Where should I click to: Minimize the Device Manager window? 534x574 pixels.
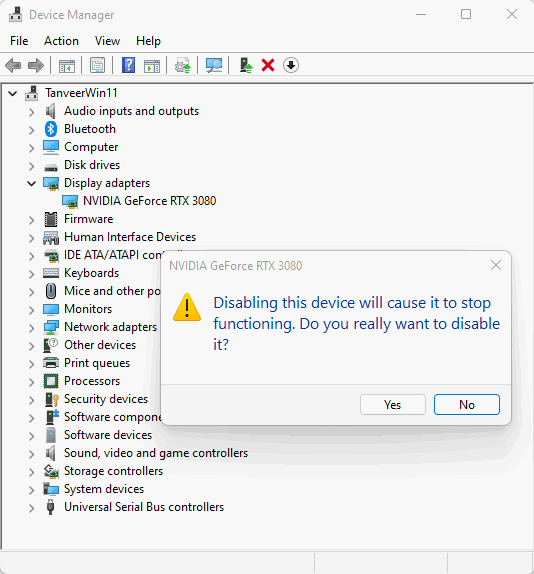tap(421, 14)
